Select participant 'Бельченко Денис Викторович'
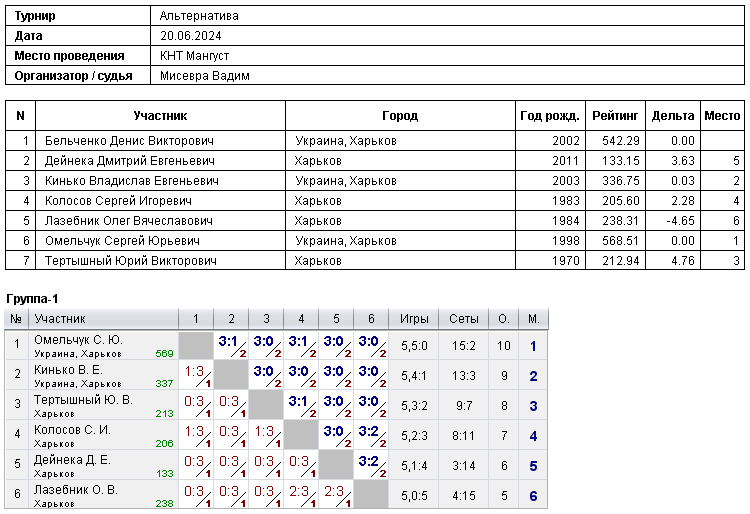The image size is (750, 514). (x=129, y=141)
